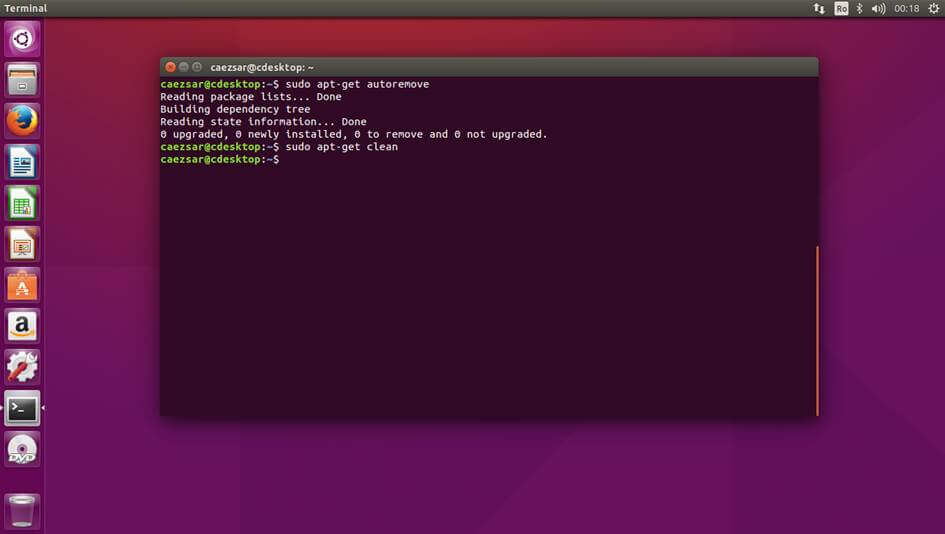
Task: Open the session power gear menu
Action: coord(932,8)
